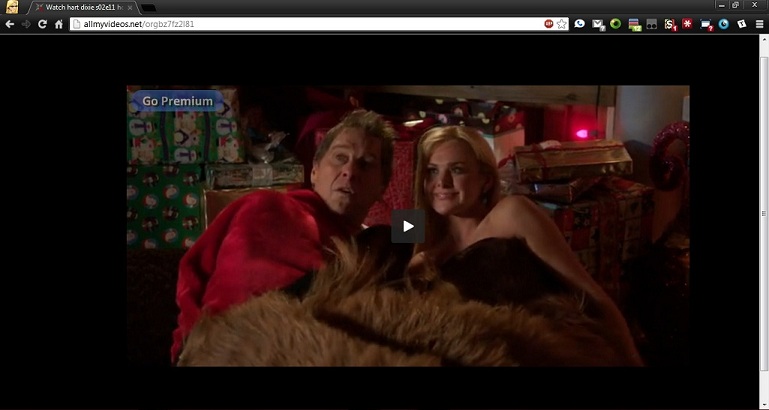Click the tilted white card extension icon

(742, 24)
